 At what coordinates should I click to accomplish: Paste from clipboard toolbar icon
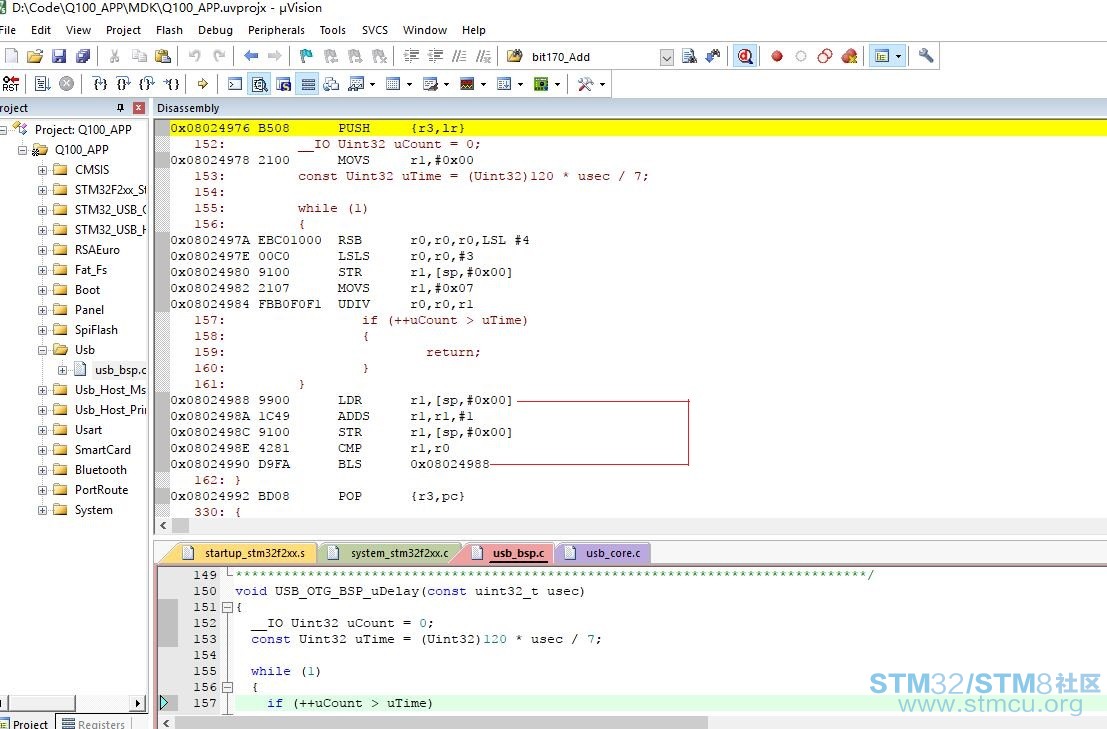(x=163, y=56)
